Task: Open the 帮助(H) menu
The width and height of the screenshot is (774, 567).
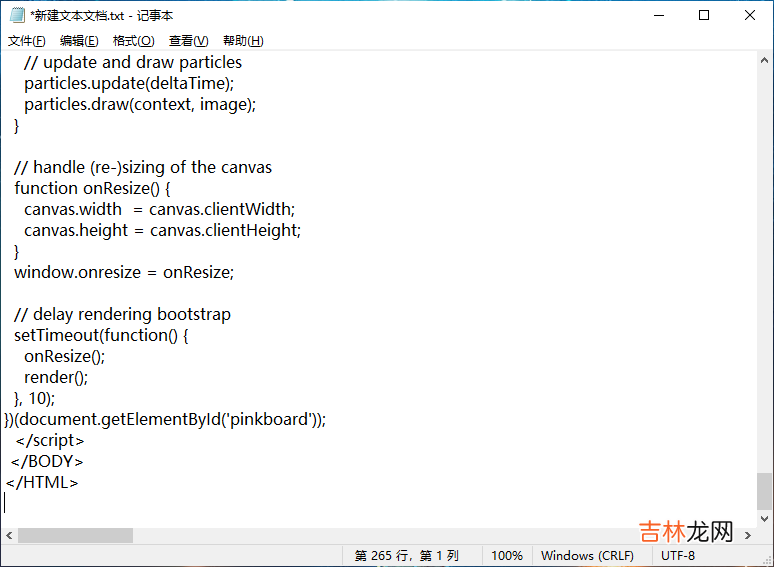Action: [x=243, y=41]
